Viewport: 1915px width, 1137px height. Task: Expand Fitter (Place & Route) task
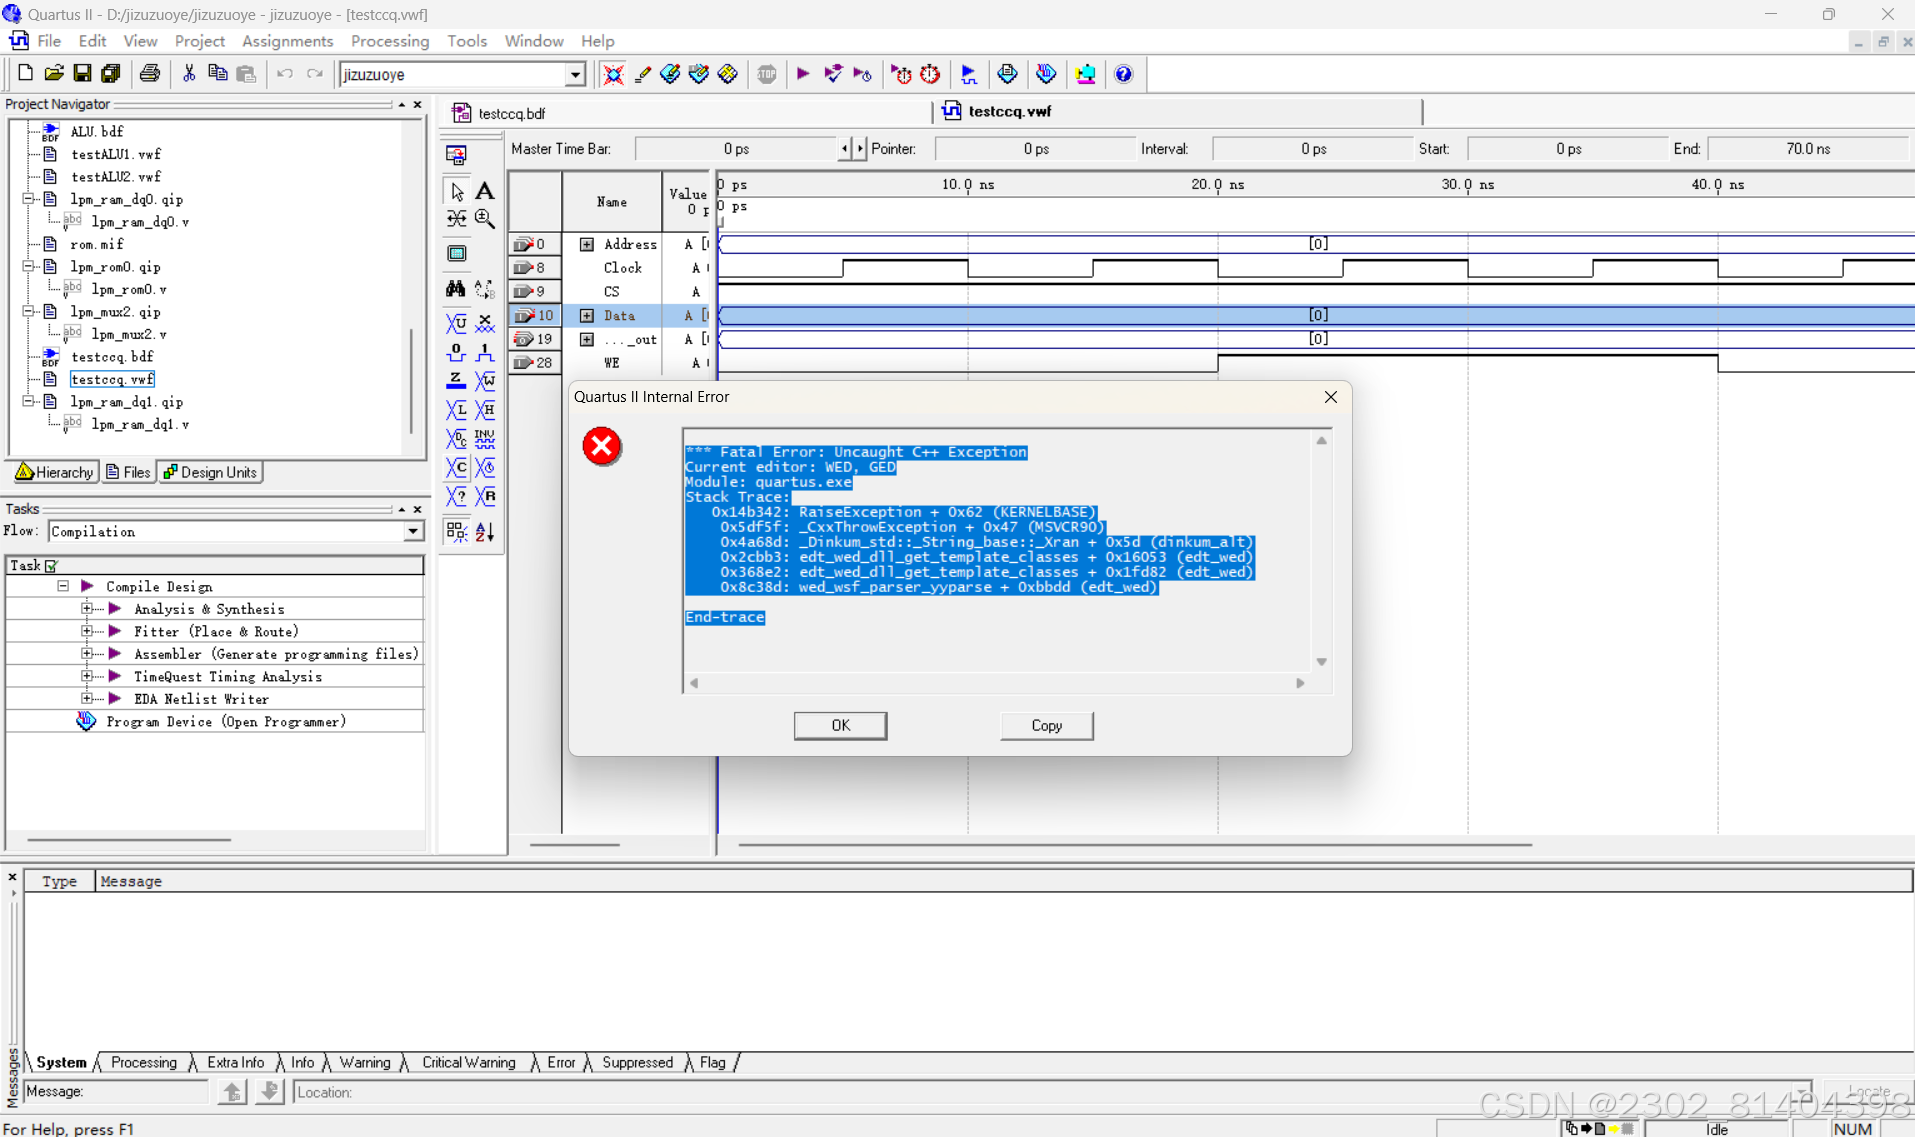(x=87, y=632)
